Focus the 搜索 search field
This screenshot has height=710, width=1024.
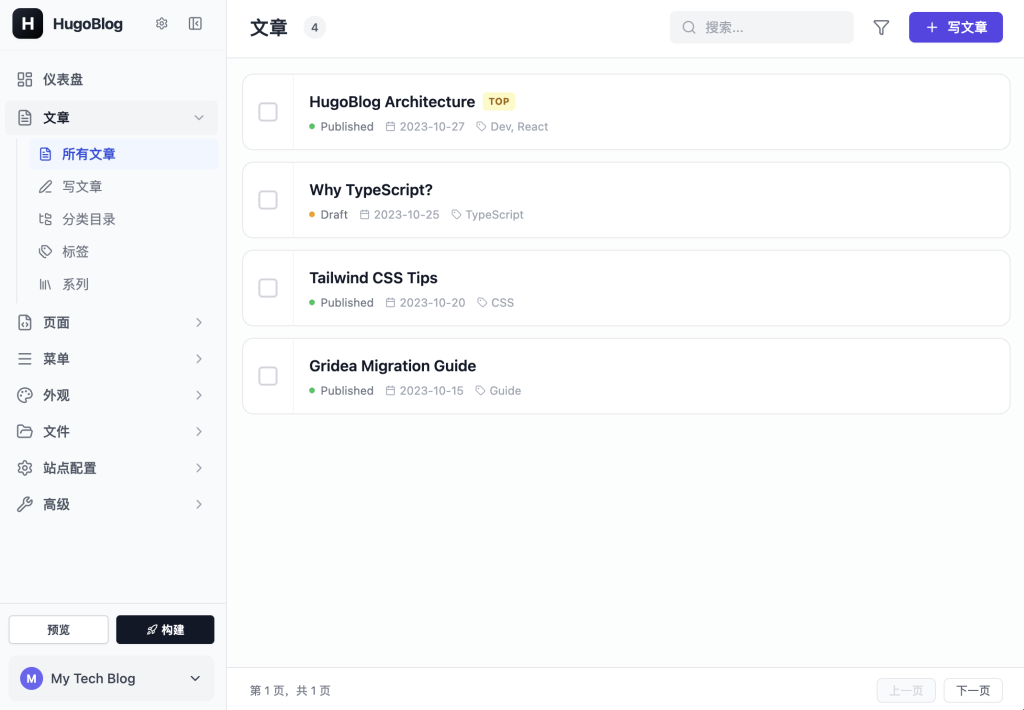point(770,28)
